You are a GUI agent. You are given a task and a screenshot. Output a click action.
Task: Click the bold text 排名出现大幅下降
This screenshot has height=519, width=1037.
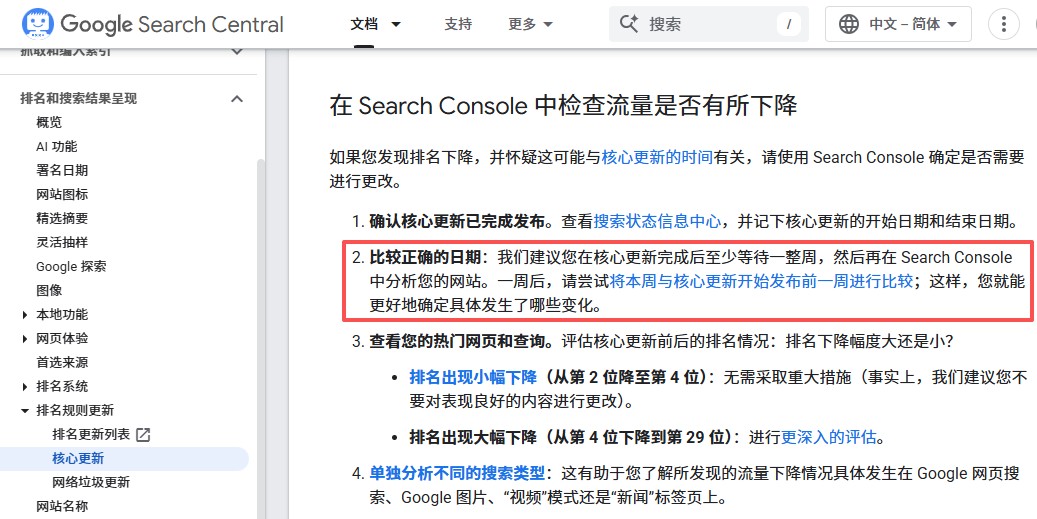(473, 437)
